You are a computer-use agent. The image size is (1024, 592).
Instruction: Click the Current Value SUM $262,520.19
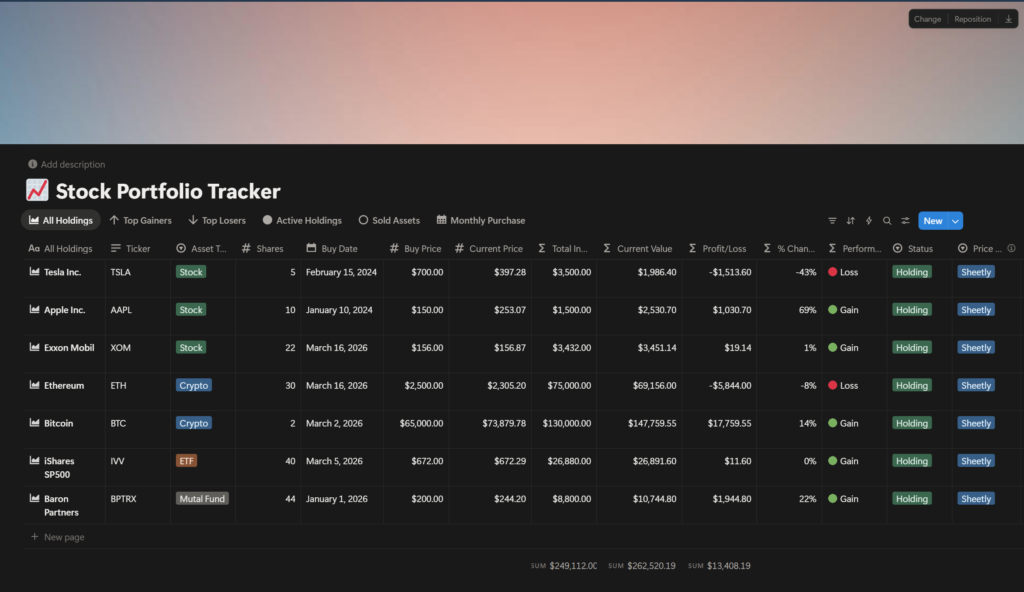coord(642,566)
